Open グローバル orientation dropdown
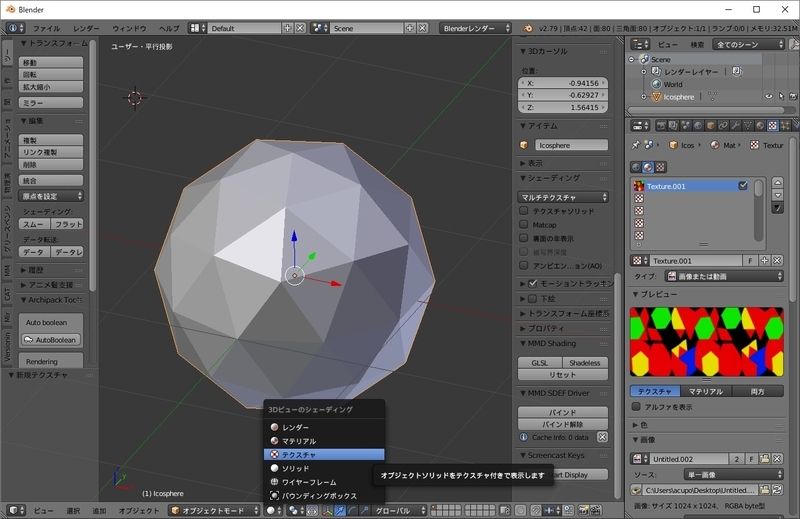Screen dimensions: 800x519 point(399,510)
